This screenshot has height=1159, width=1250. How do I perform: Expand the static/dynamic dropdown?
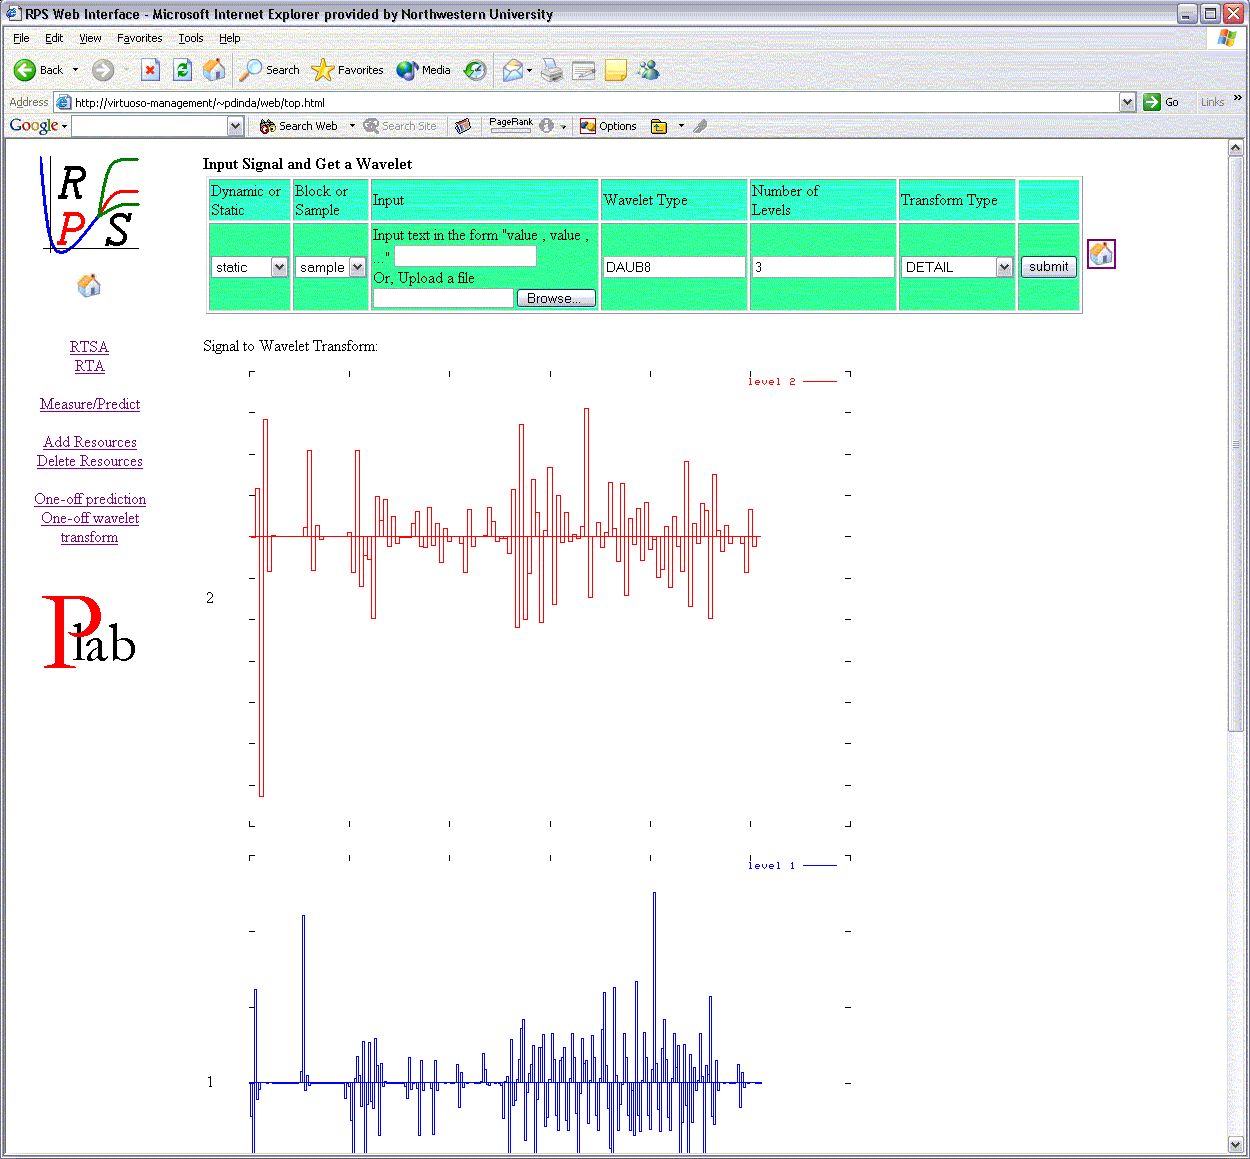(279, 267)
